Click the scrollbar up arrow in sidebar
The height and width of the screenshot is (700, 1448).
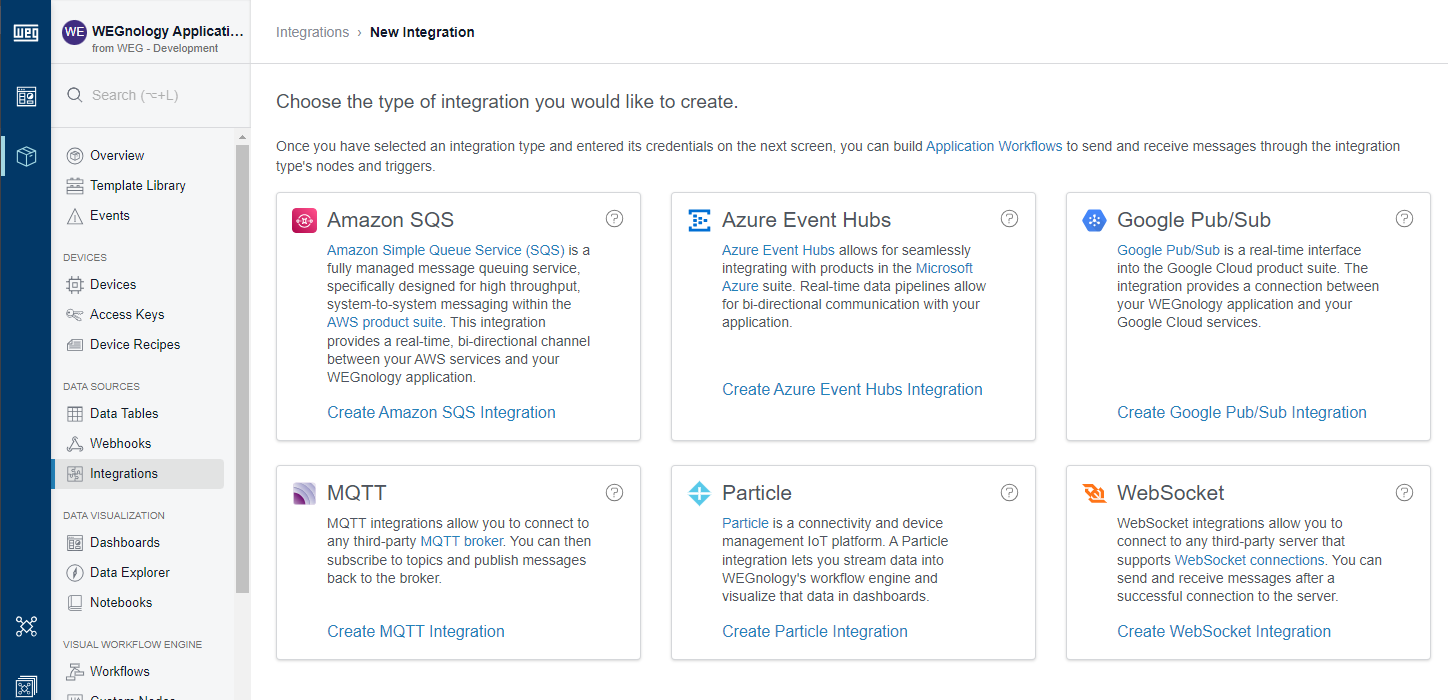pos(242,136)
